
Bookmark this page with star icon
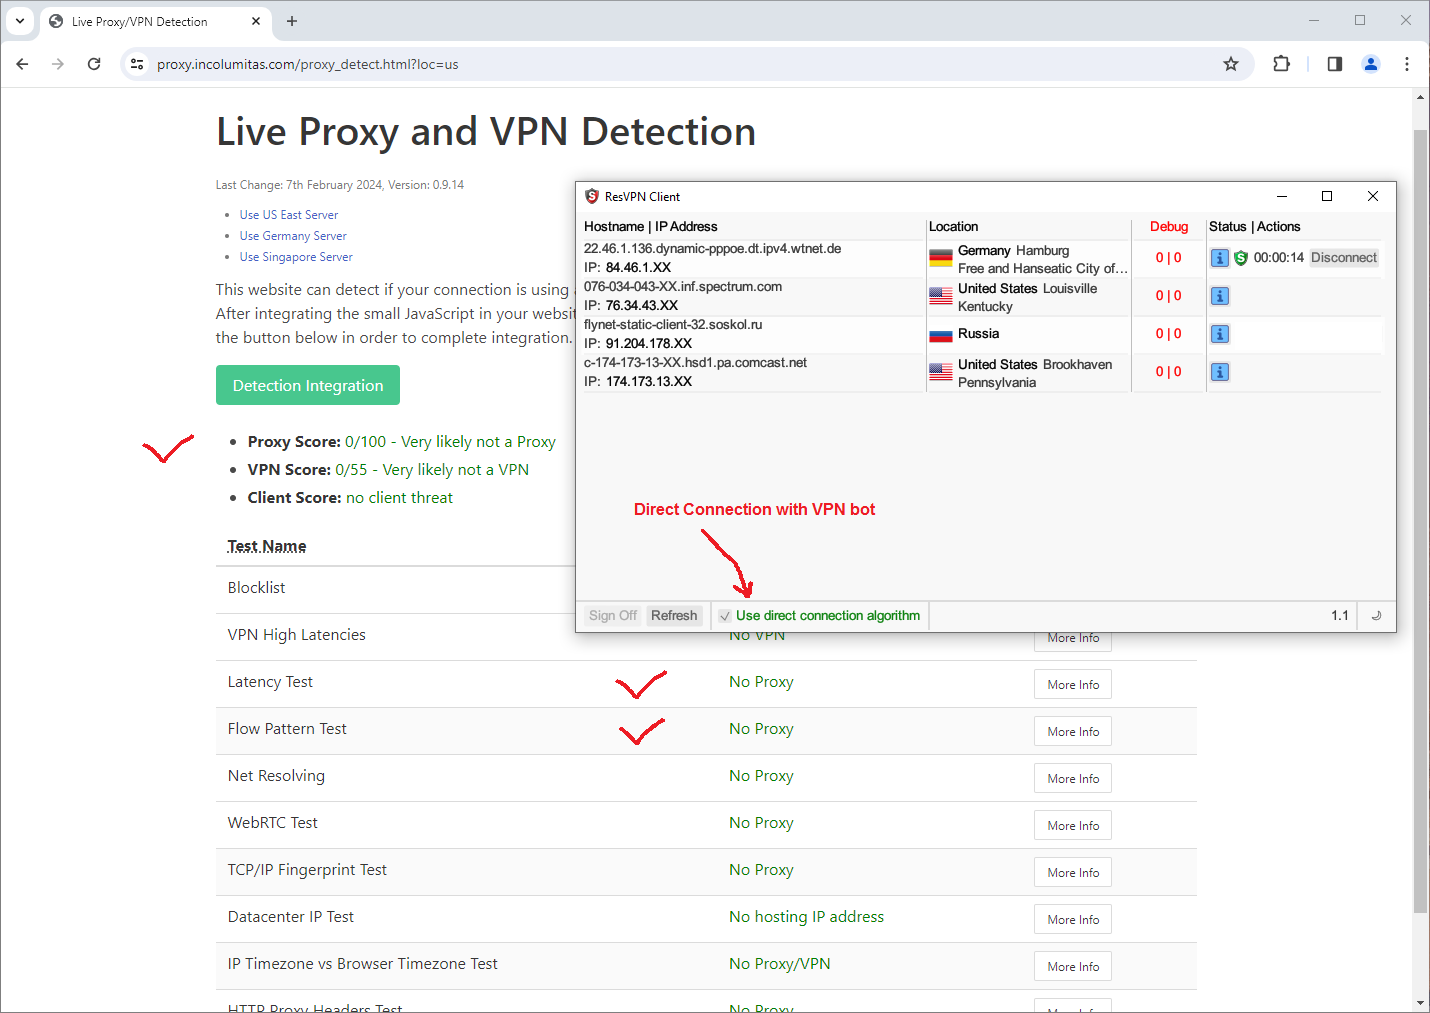pyautogui.click(x=1231, y=64)
